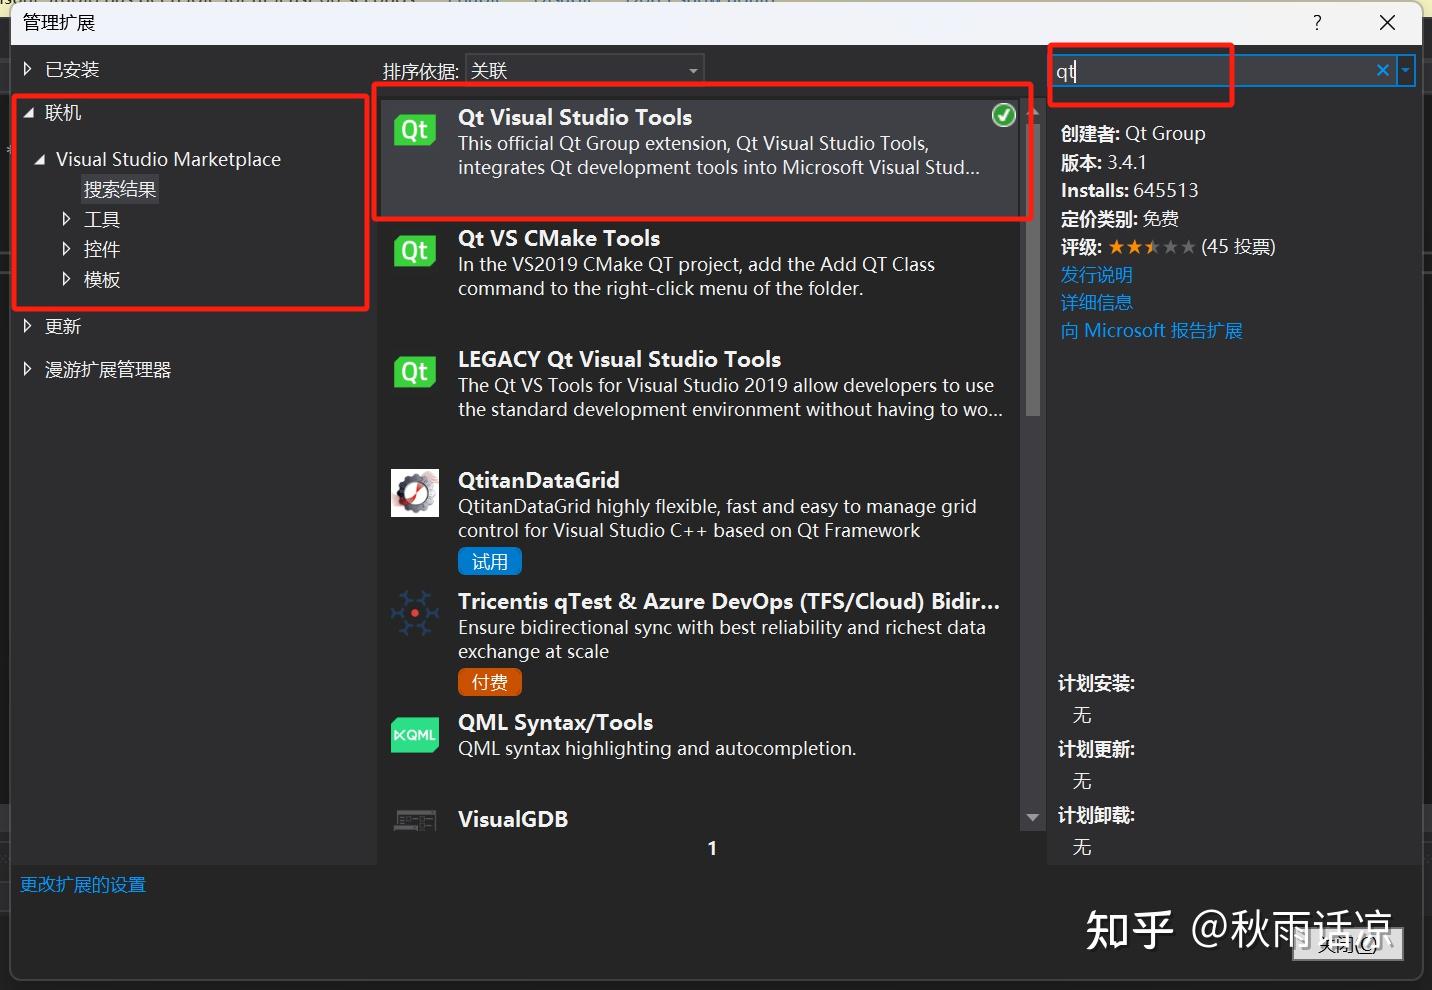Select the 搜索结果 tree item
Viewport: 1432px width, 990px height.
pos(120,188)
